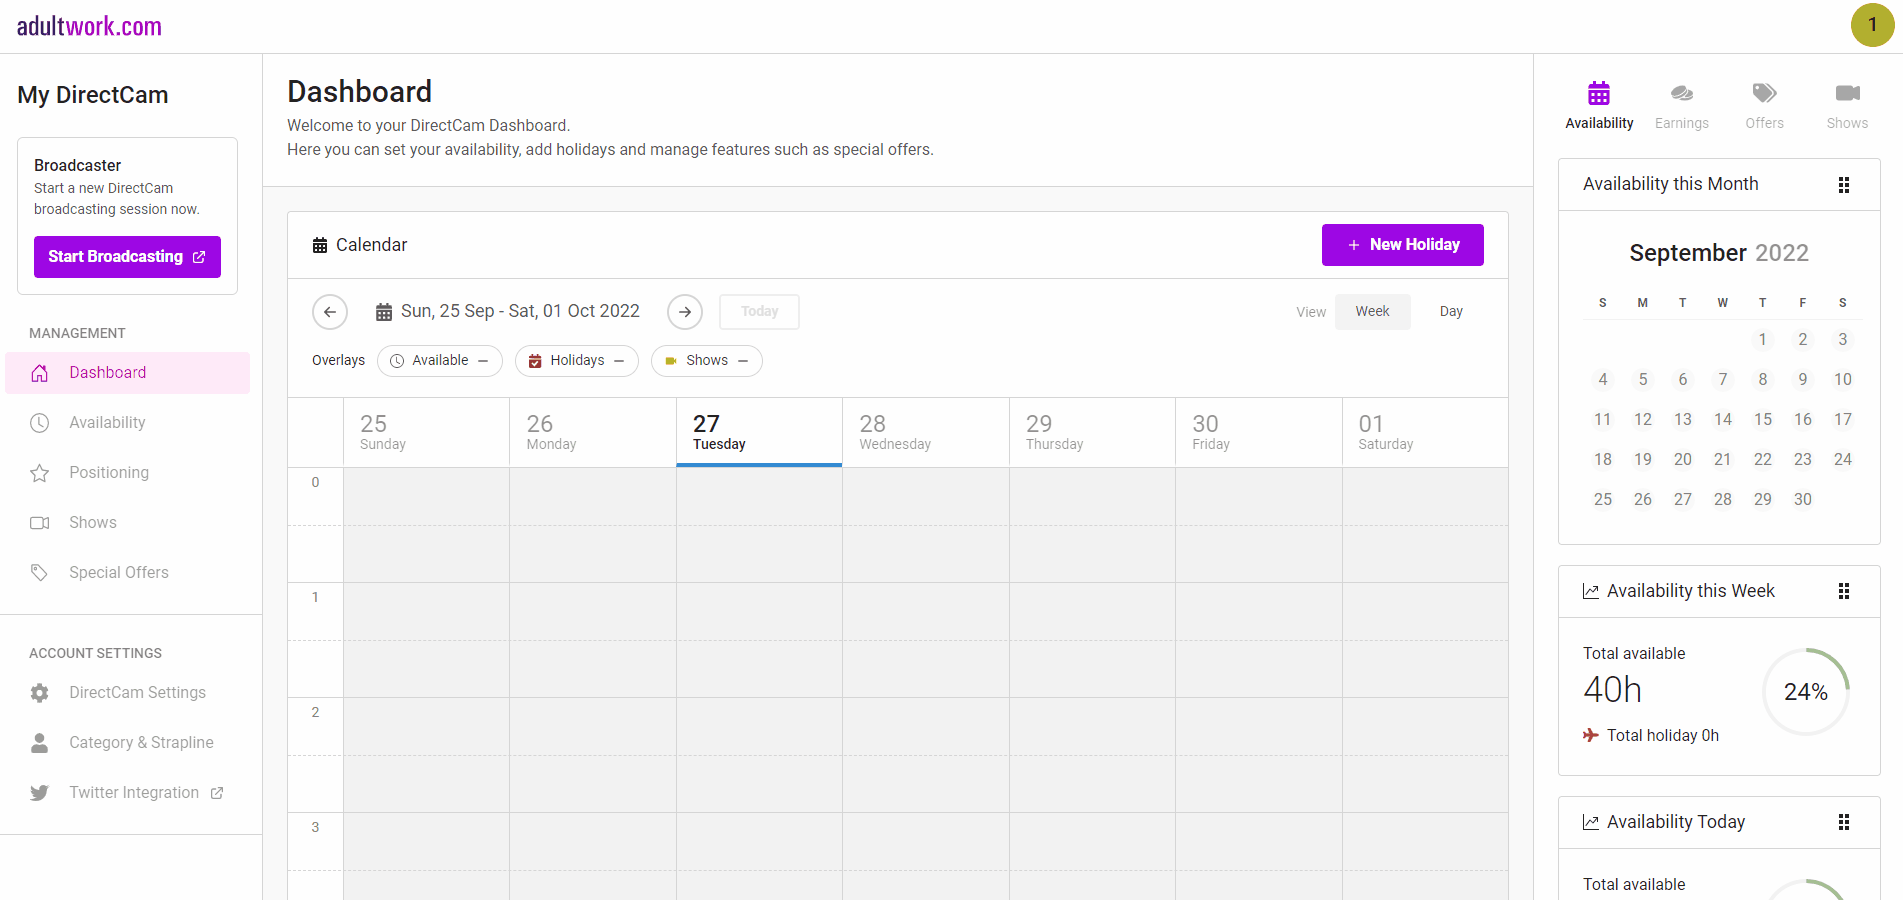Go to Availability in the sidebar menu

127,423
